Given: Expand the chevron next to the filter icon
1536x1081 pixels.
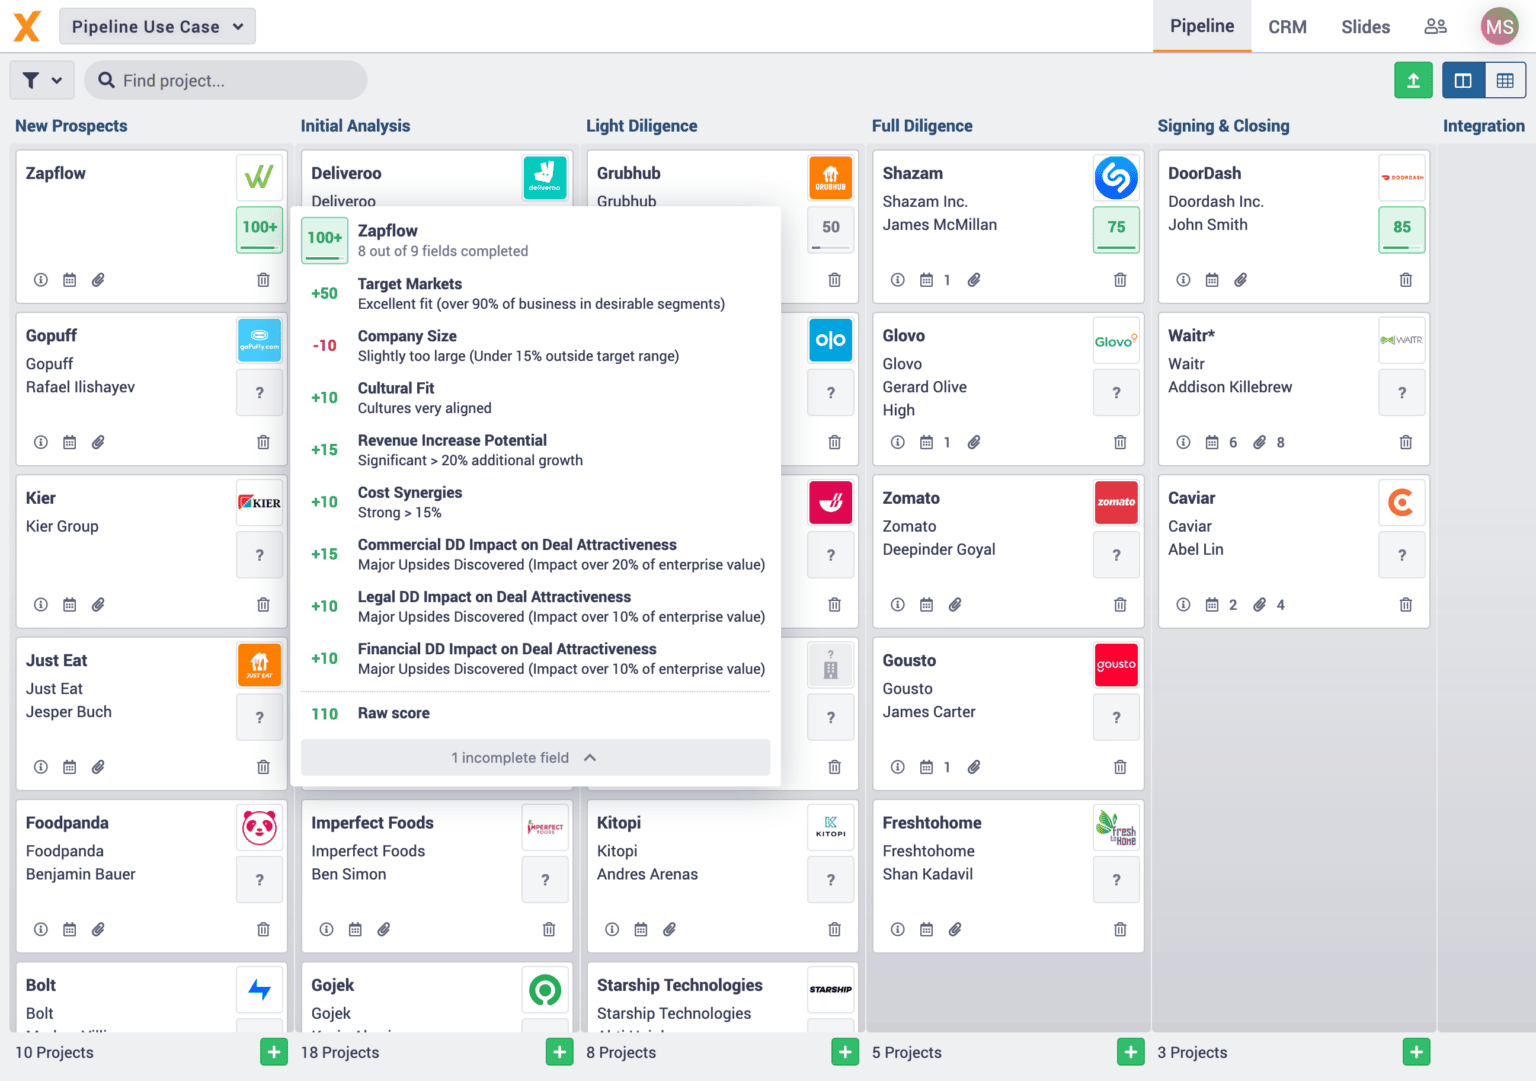Looking at the screenshot, I should click(x=57, y=80).
